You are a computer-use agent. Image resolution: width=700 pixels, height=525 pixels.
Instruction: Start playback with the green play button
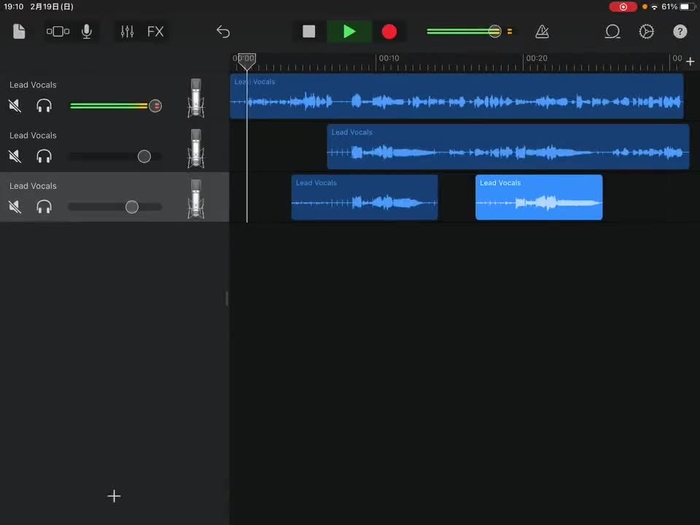[349, 31]
